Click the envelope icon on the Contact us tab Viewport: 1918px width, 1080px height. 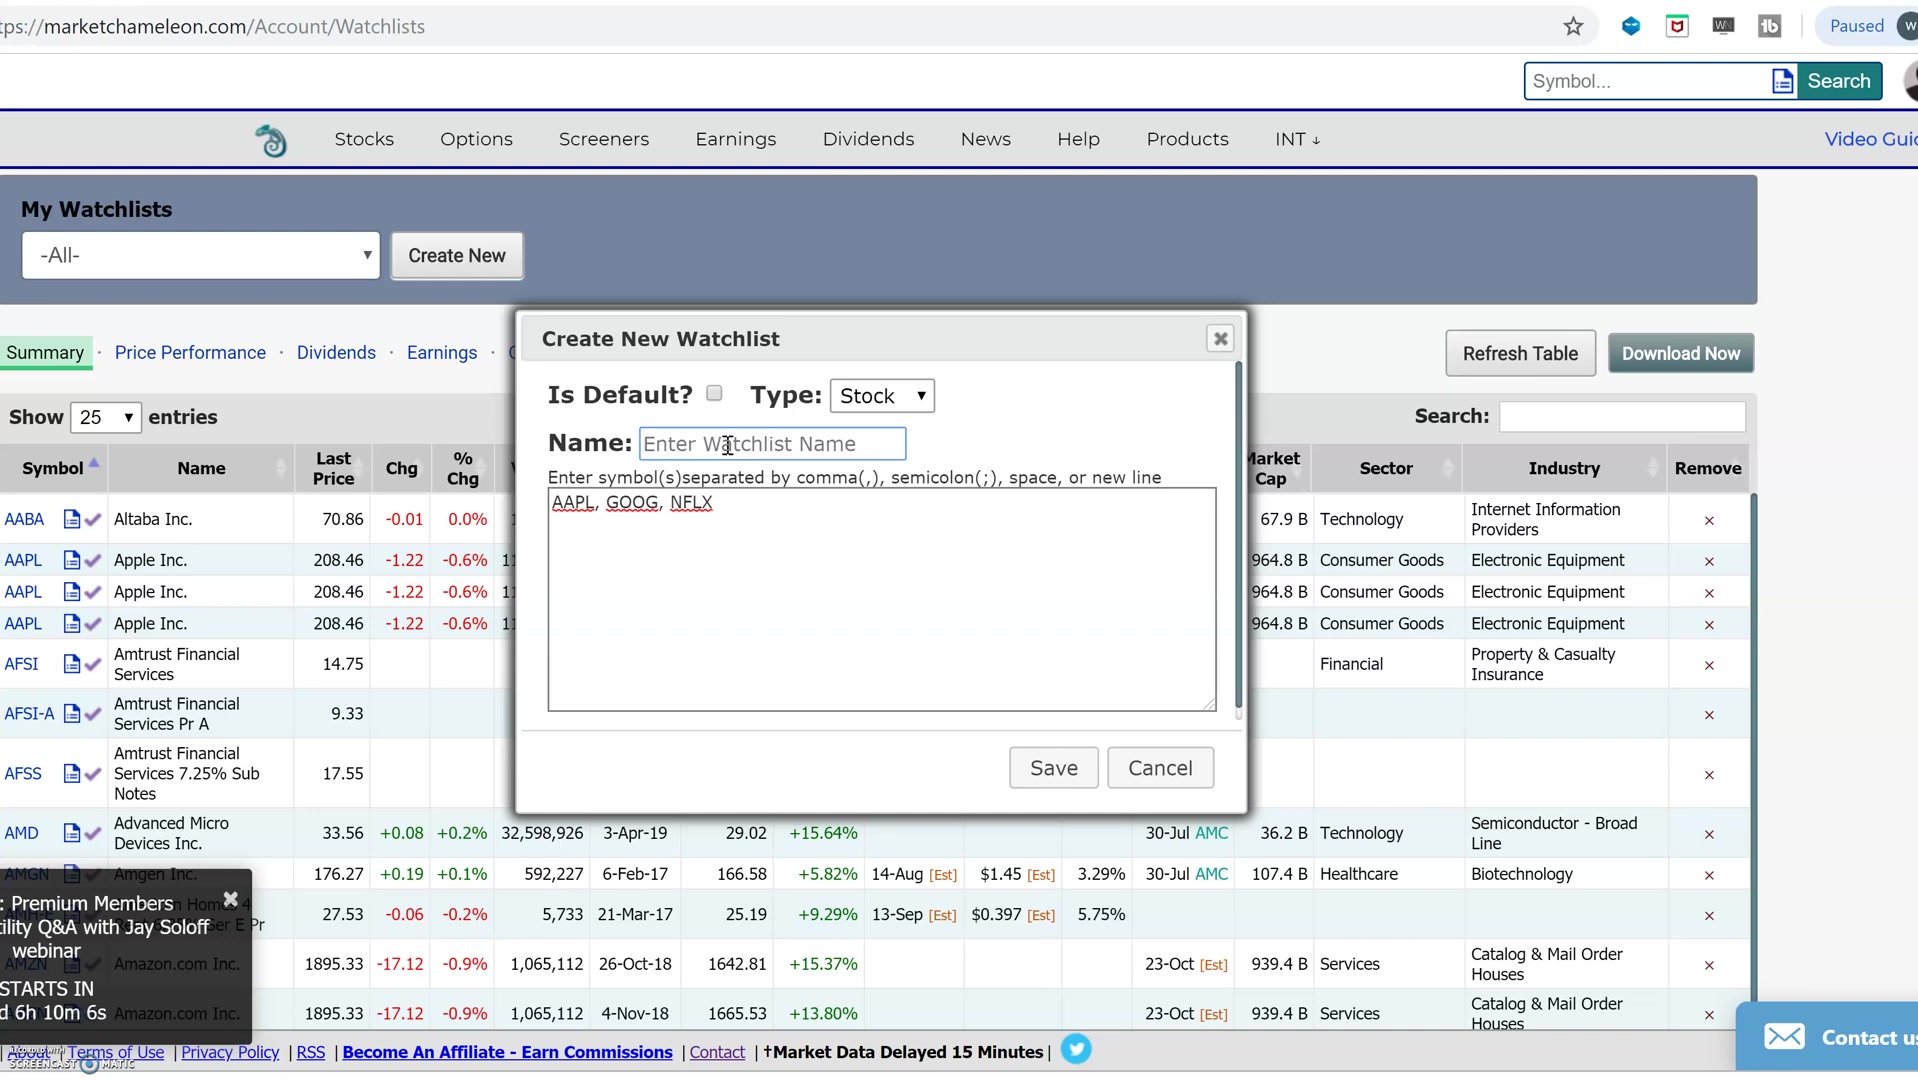tap(1786, 1037)
